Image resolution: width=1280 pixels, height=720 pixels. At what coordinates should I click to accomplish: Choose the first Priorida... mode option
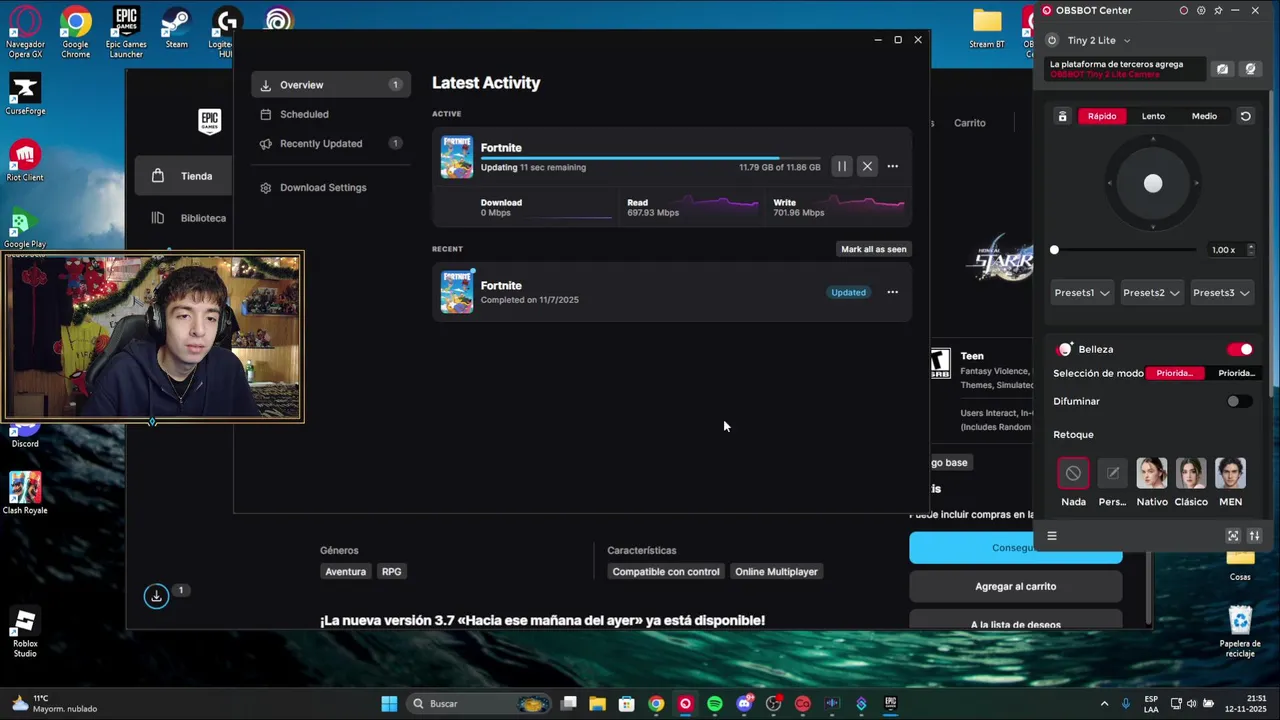tap(1175, 373)
